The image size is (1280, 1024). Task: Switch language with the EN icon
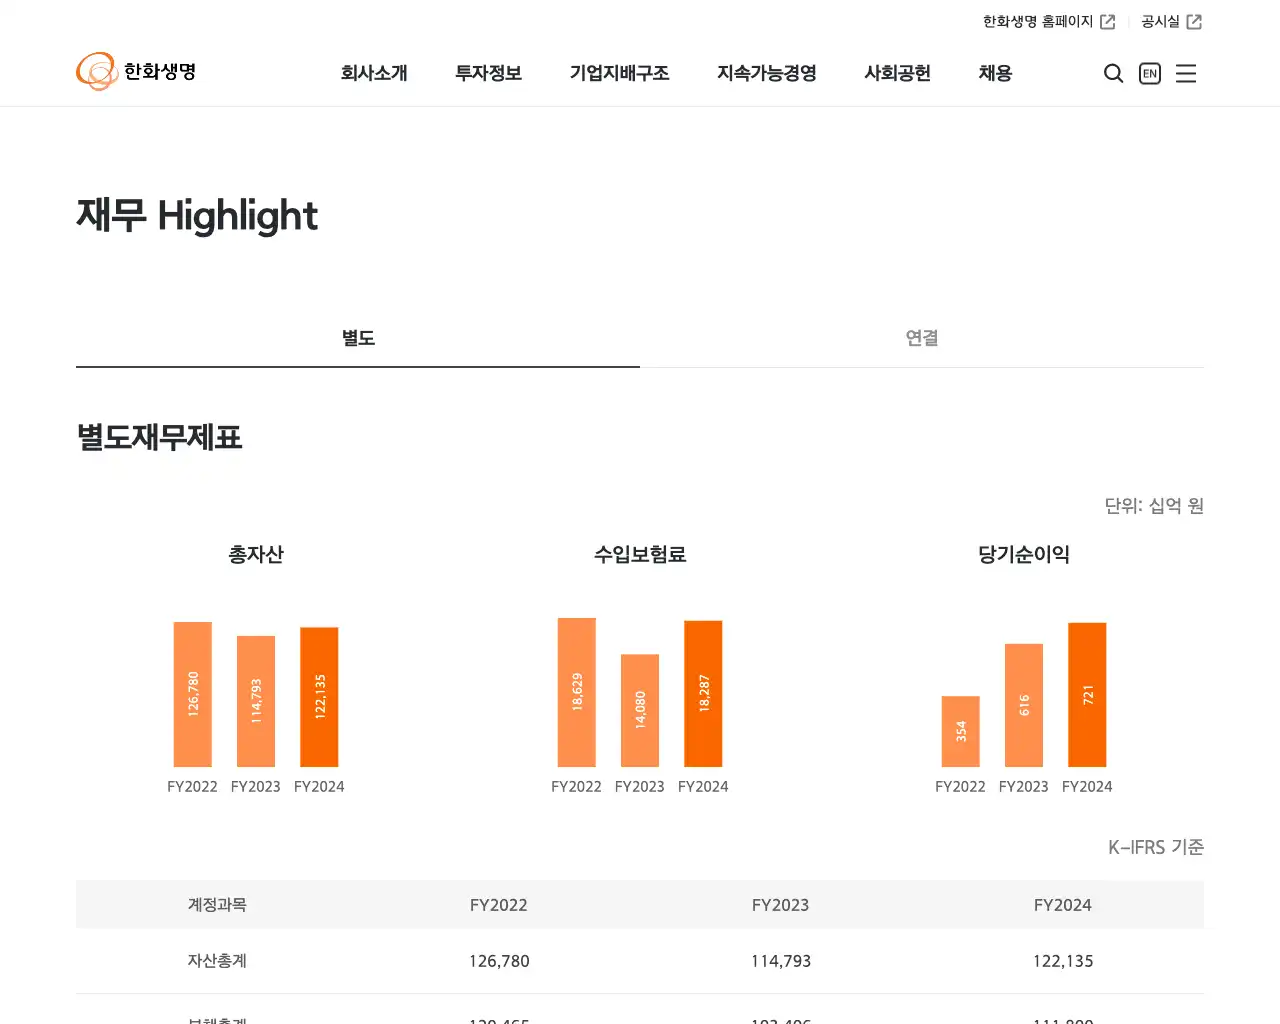pyautogui.click(x=1150, y=73)
